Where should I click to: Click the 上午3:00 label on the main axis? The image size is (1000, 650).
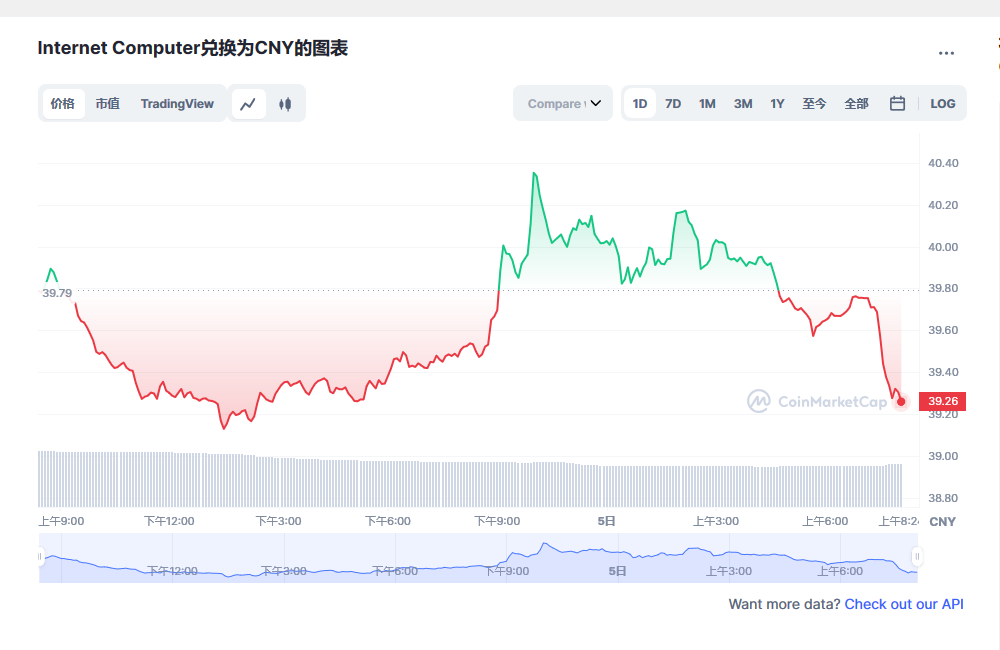[x=716, y=521]
